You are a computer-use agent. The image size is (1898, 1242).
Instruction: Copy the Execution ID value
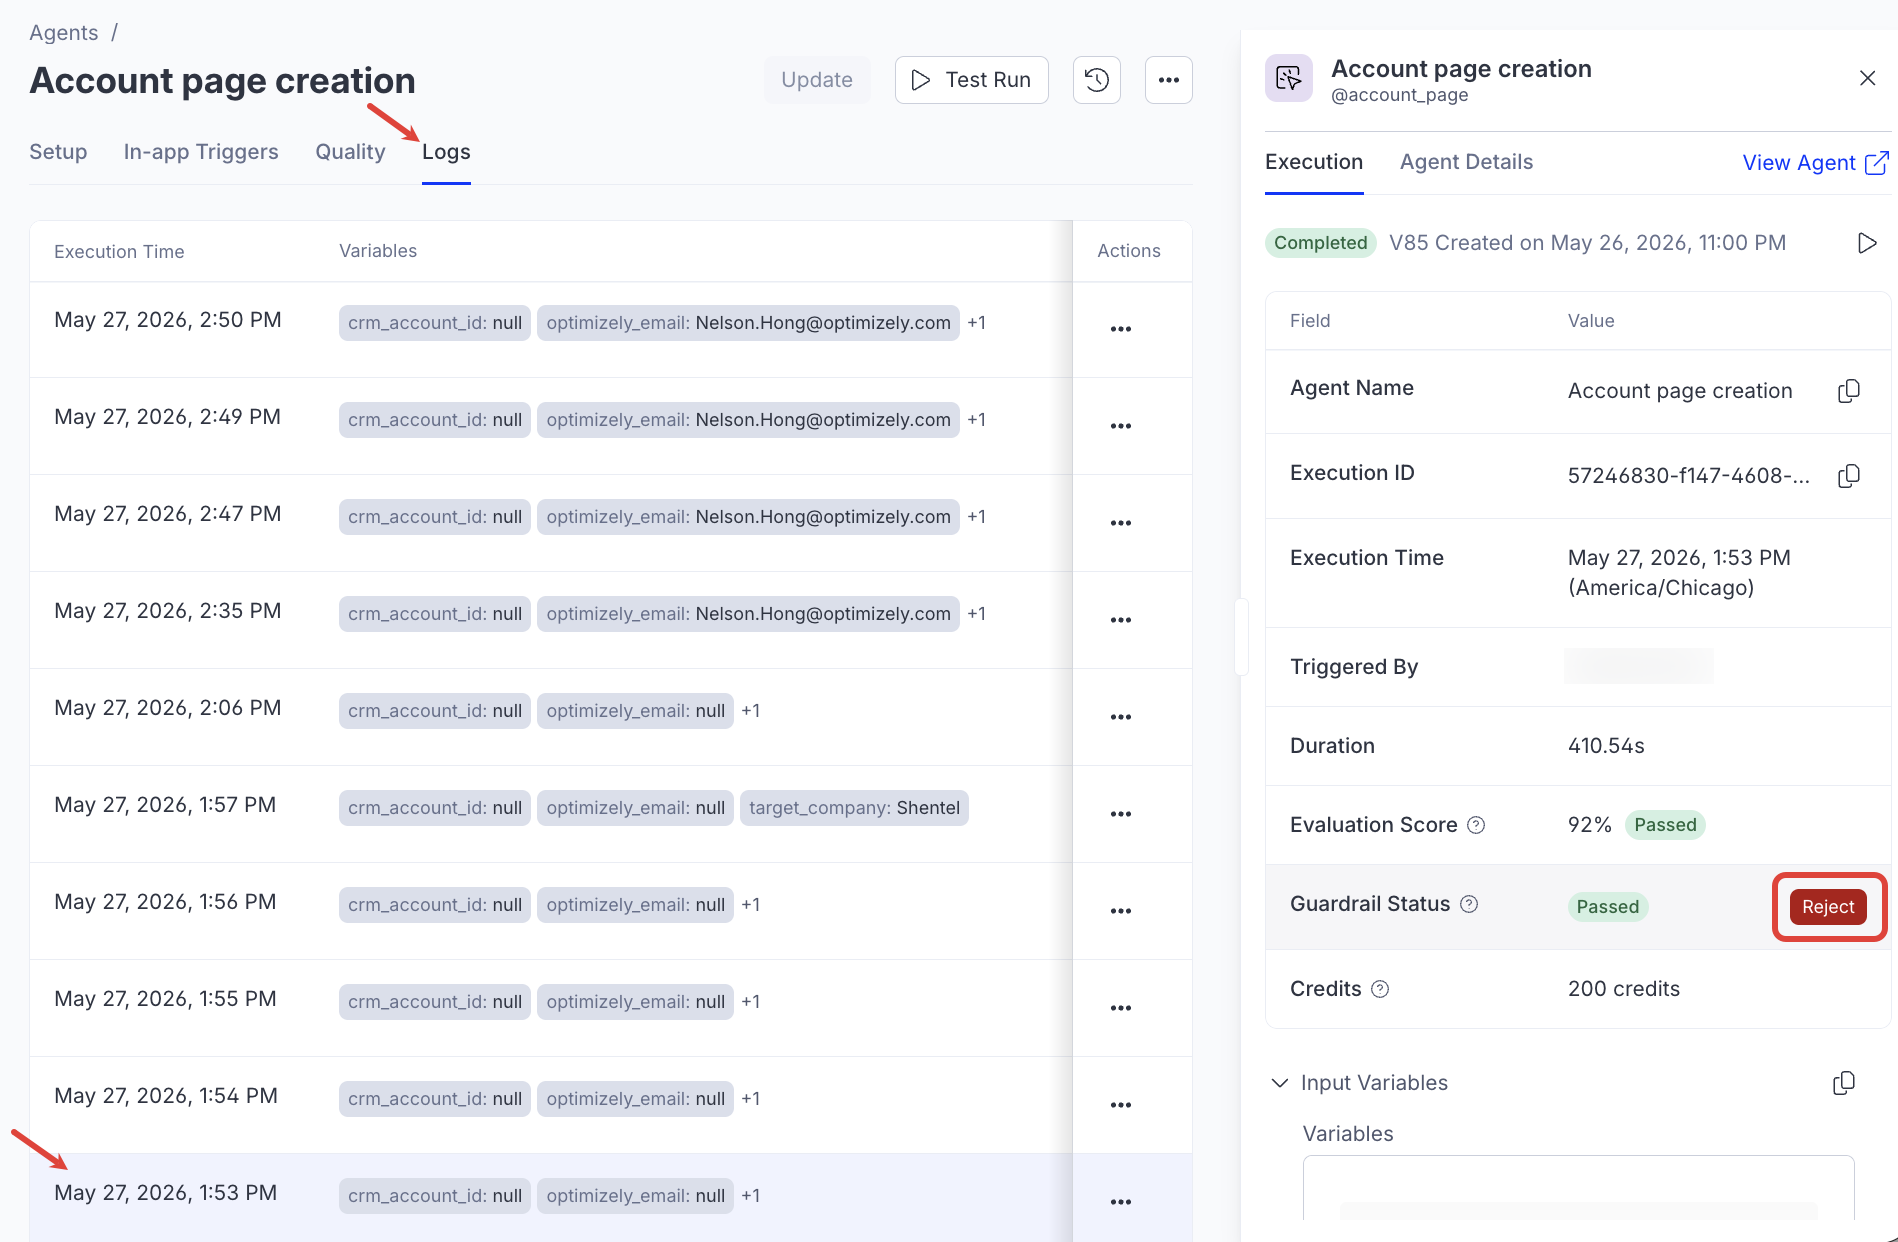tap(1849, 476)
